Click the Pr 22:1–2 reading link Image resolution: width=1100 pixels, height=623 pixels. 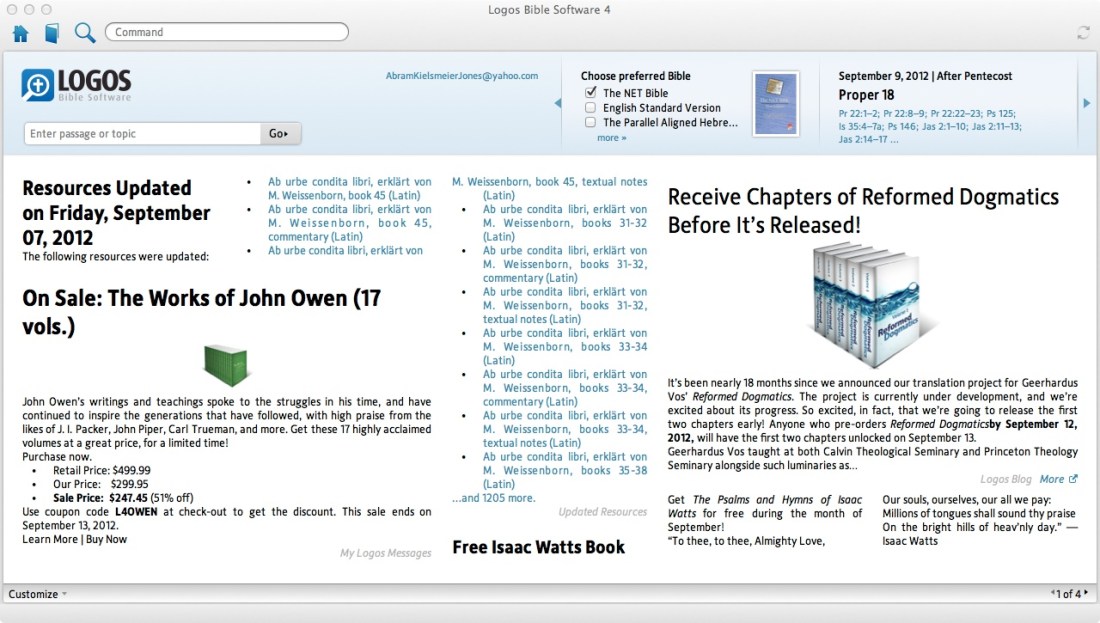coord(859,113)
